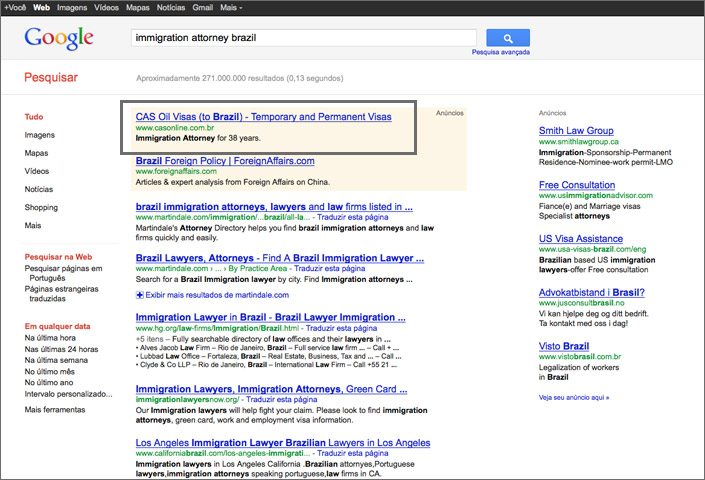
Task: Expand Mais in the left sidebar
Action: (33, 225)
